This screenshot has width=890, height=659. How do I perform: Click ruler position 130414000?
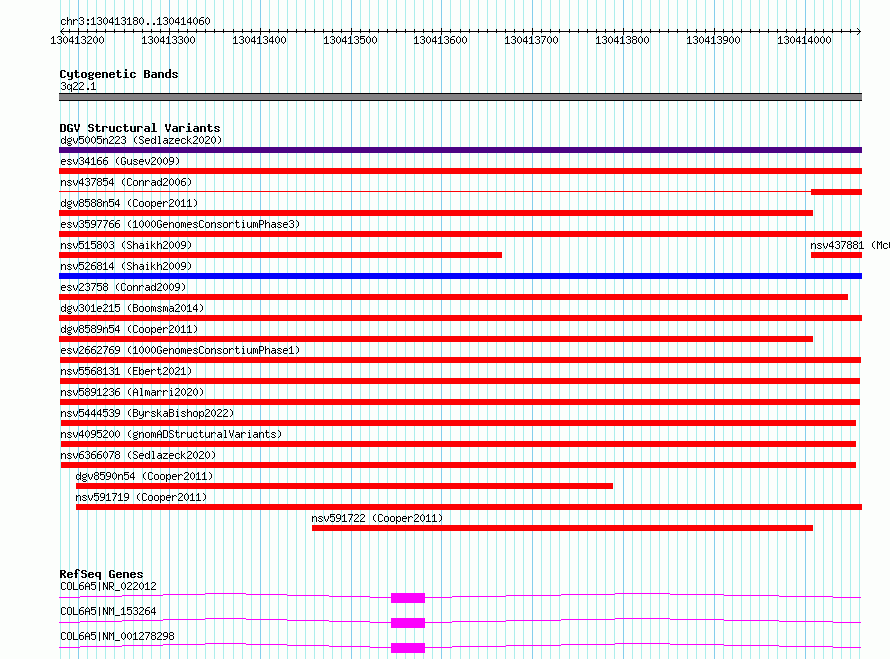point(804,40)
